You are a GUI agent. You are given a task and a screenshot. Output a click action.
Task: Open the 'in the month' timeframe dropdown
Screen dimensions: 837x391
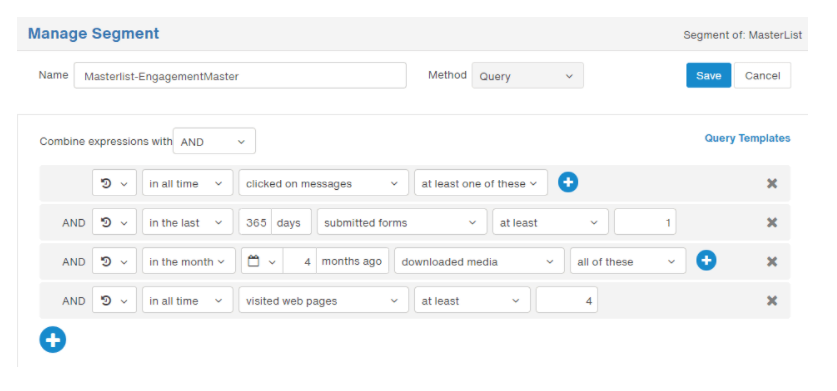point(188,262)
